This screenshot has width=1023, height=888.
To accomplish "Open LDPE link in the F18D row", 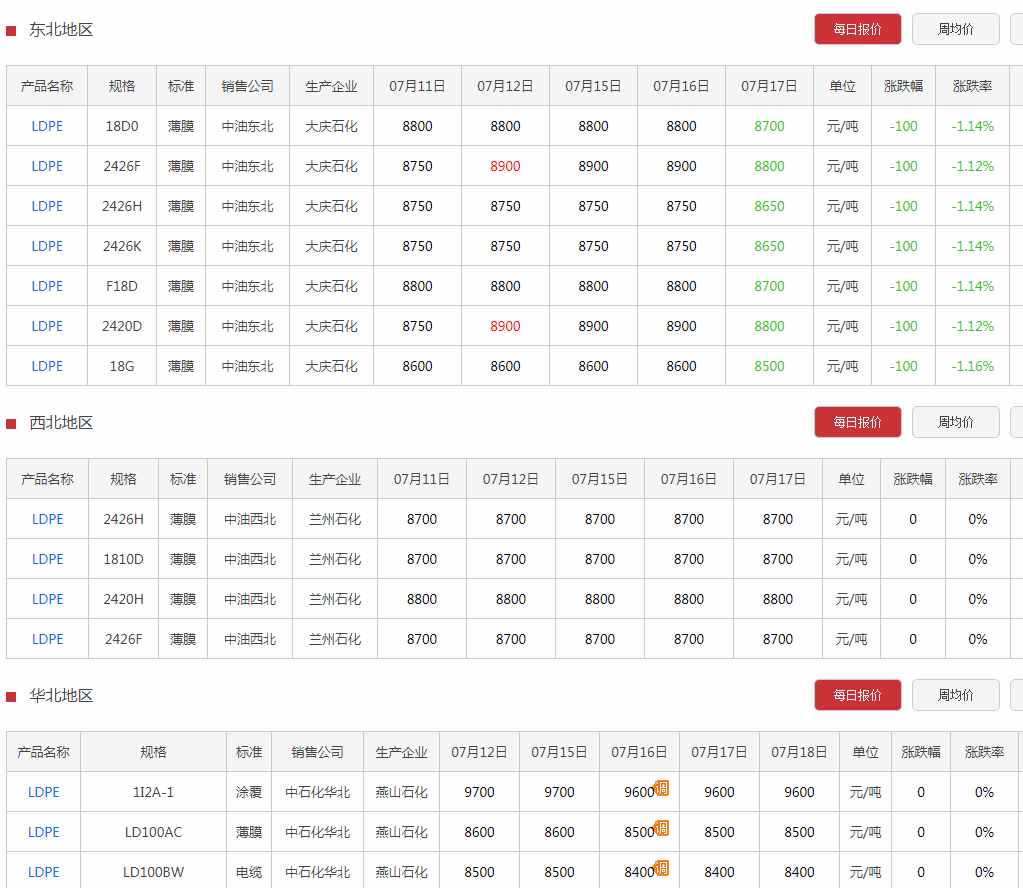I will click(x=47, y=286).
